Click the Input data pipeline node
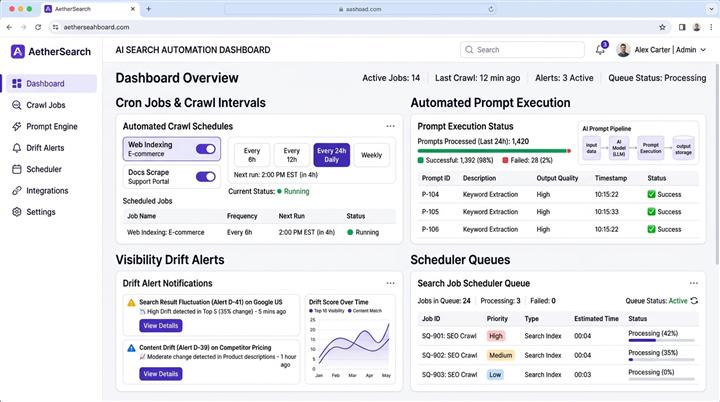 point(591,148)
